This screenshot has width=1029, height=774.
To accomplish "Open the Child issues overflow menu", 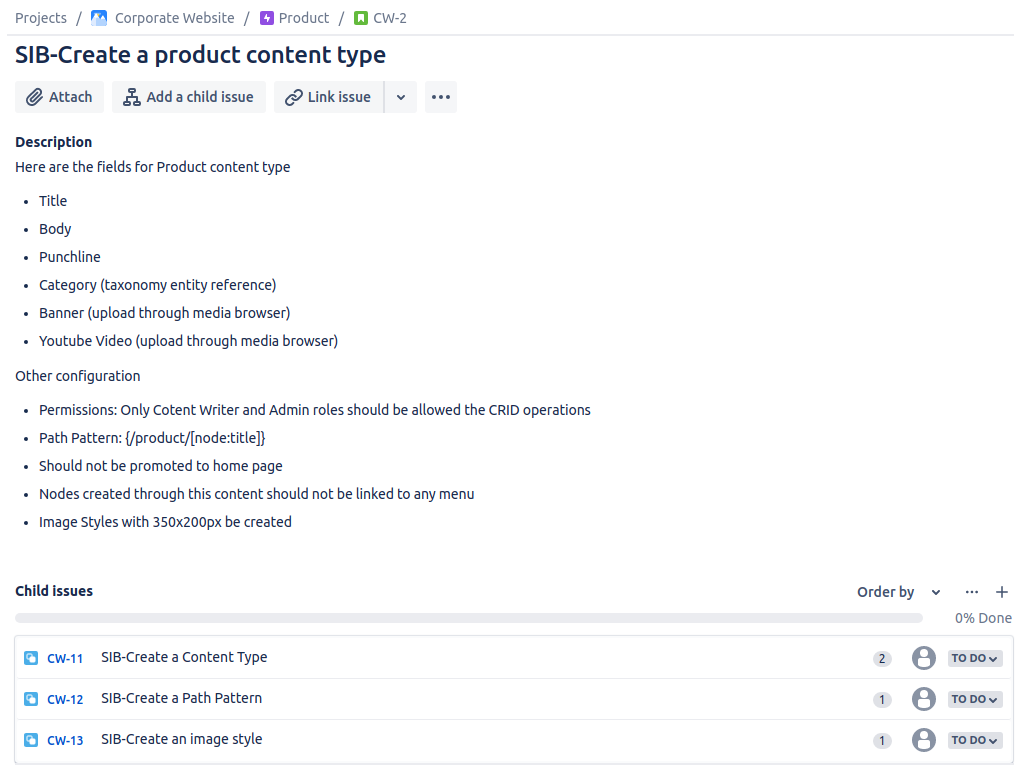I will [971, 592].
